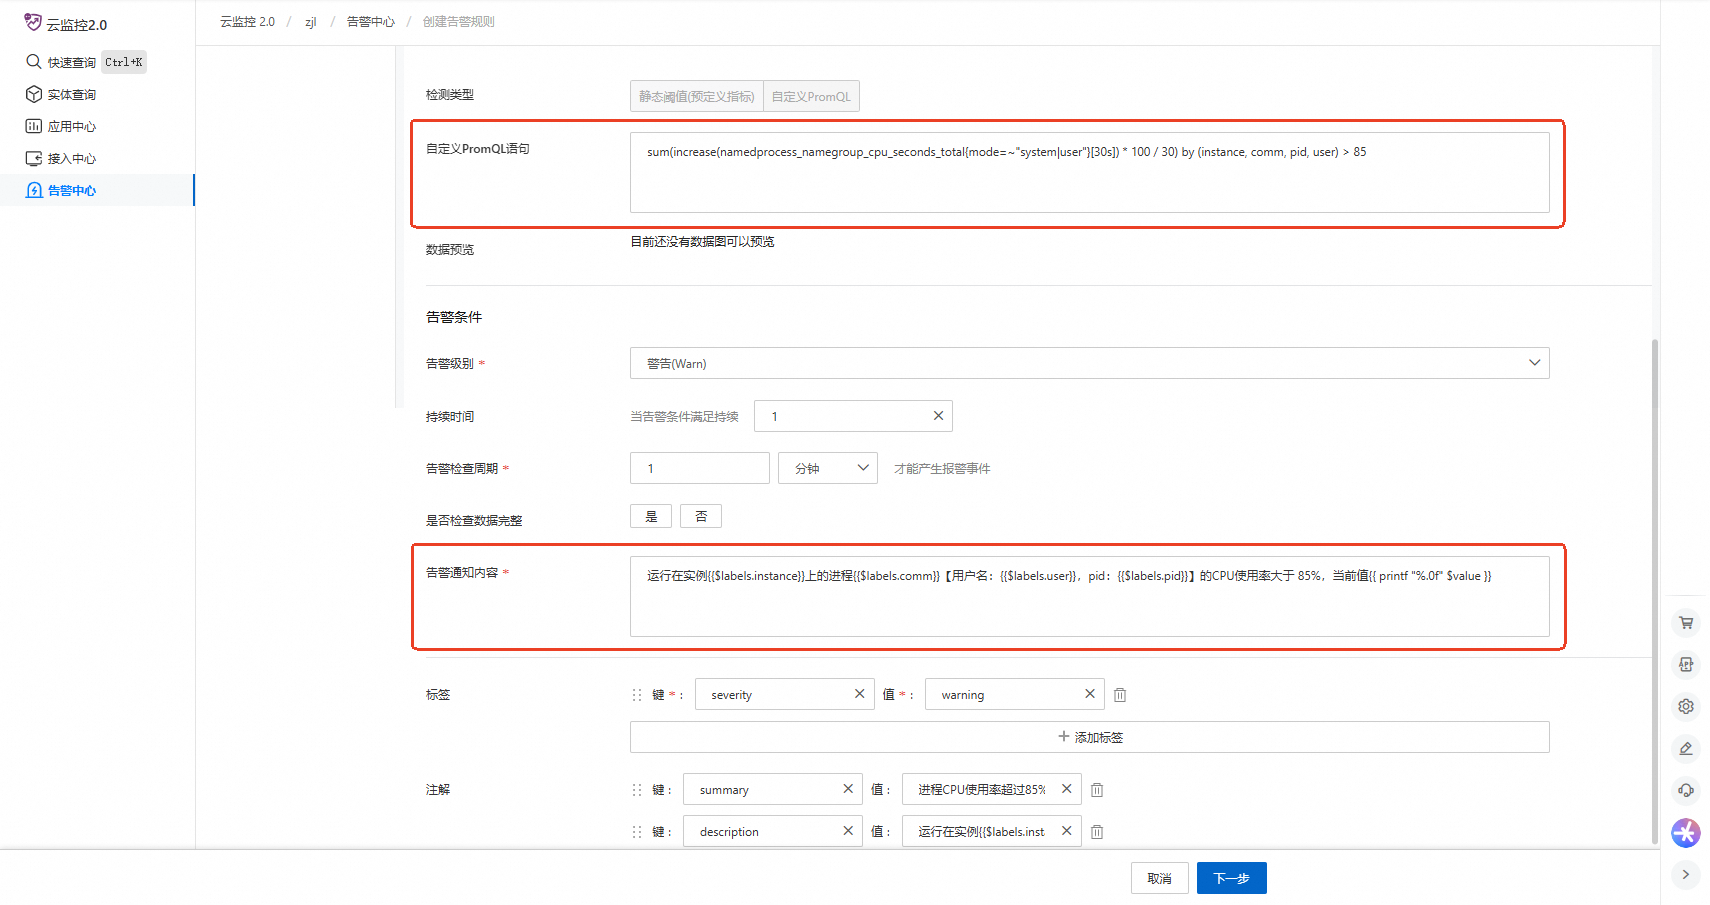Collapse the floating toolbar arrow

coord(1686,874)
